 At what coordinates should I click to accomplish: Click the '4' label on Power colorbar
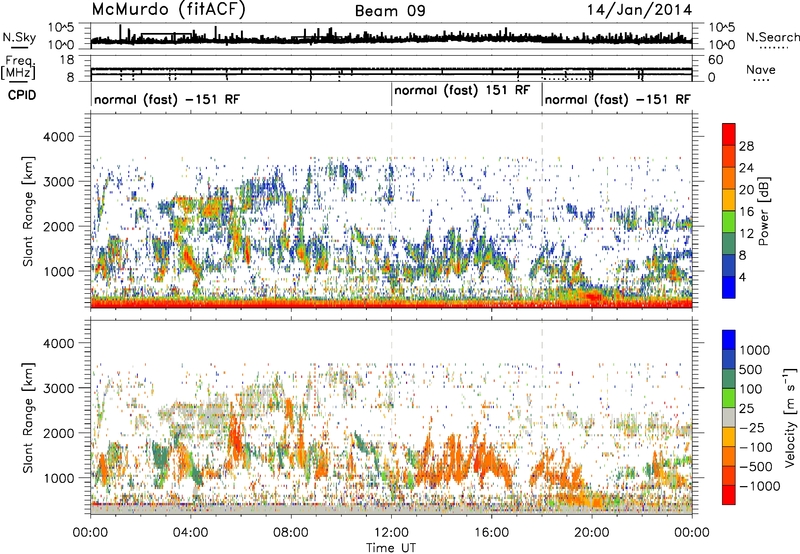coord(743,277)
